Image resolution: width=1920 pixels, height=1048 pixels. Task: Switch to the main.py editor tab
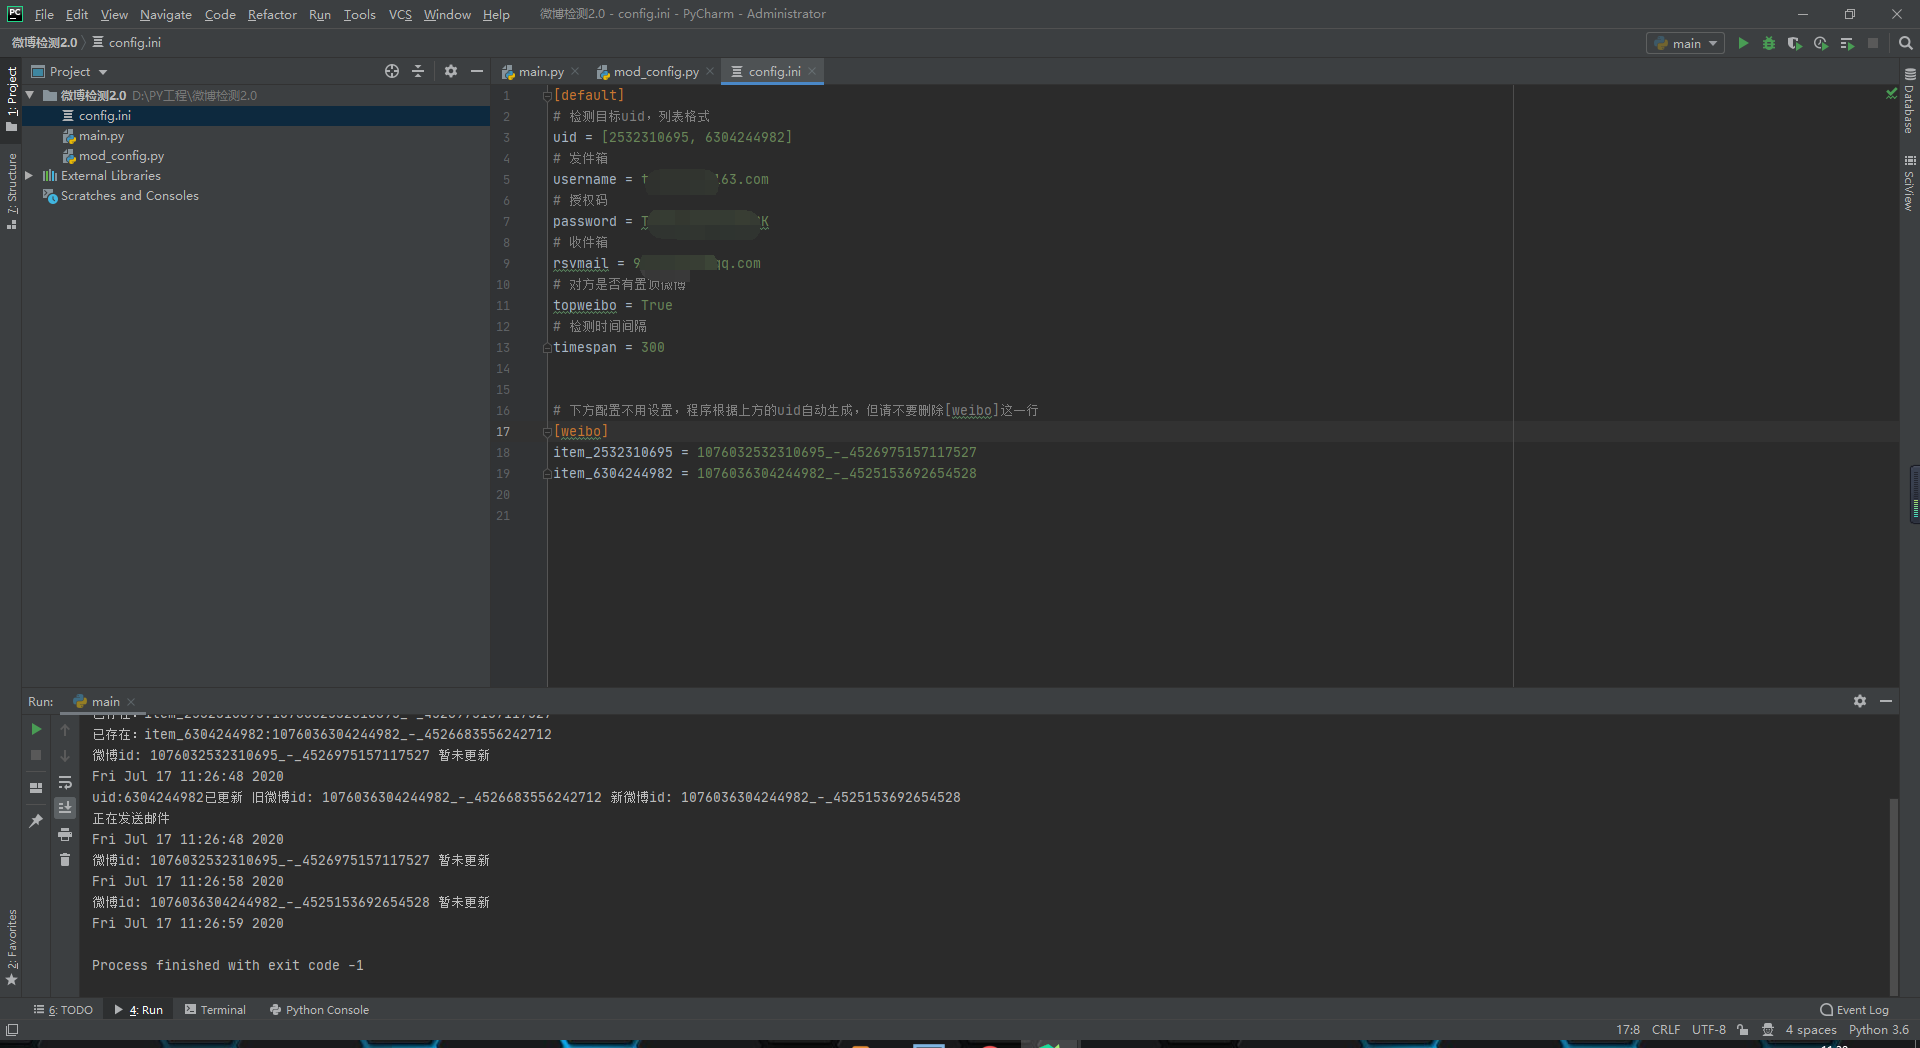pos(540,71)
